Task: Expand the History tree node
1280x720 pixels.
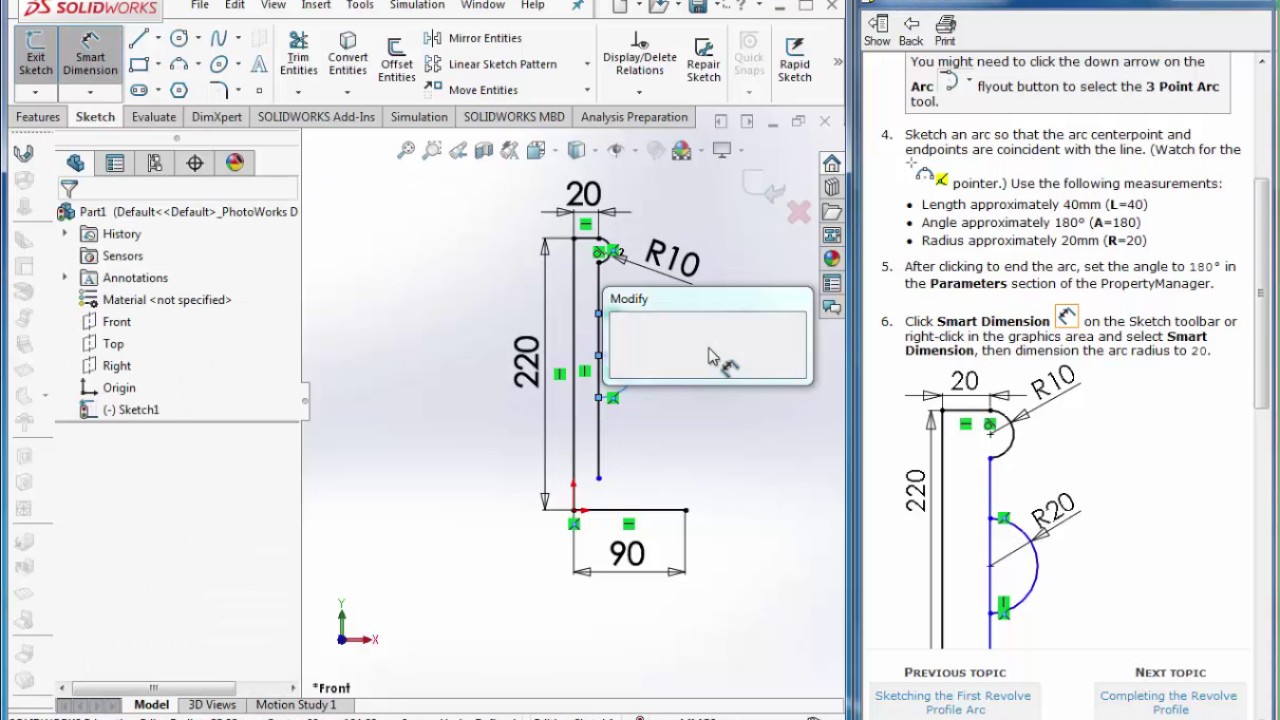Action: pyautogui.click(x=65, y=233)
